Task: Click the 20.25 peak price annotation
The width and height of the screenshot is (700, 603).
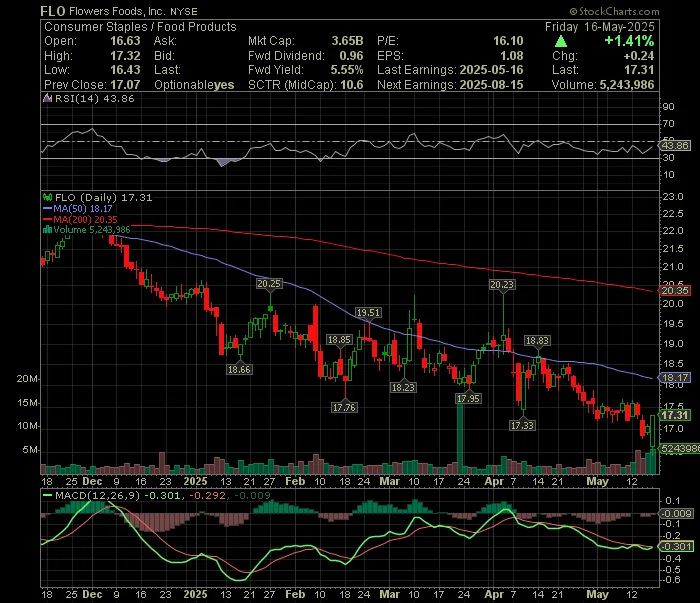Action: pos(269,283)
